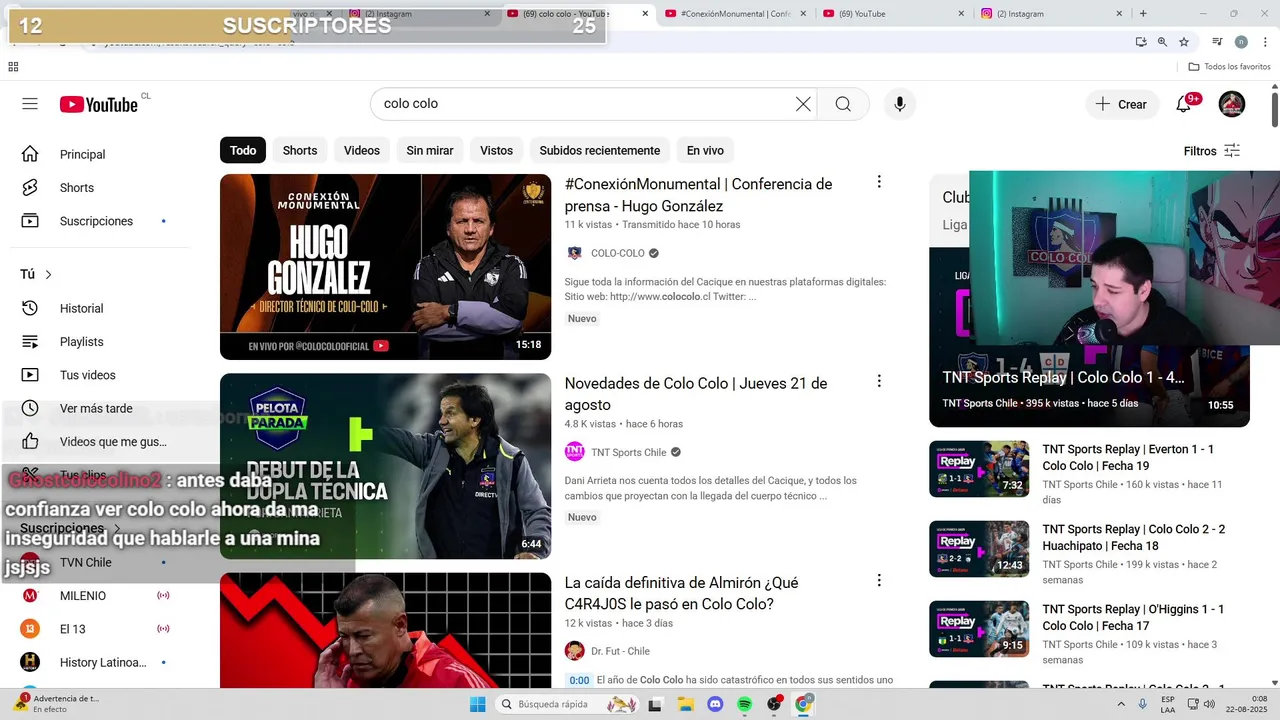
Task: Go to YouTube home via the logo
Action: 98,104
